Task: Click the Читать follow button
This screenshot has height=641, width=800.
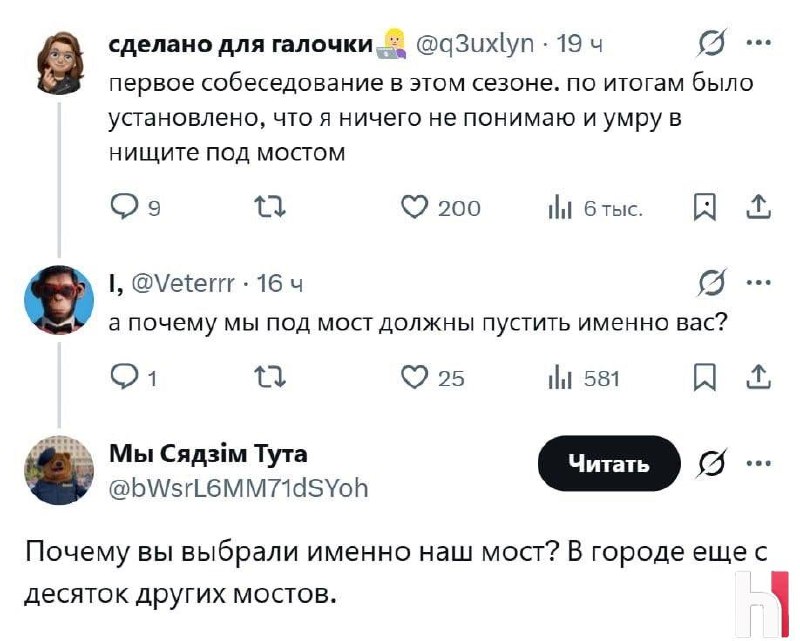Action: [609, 463]
